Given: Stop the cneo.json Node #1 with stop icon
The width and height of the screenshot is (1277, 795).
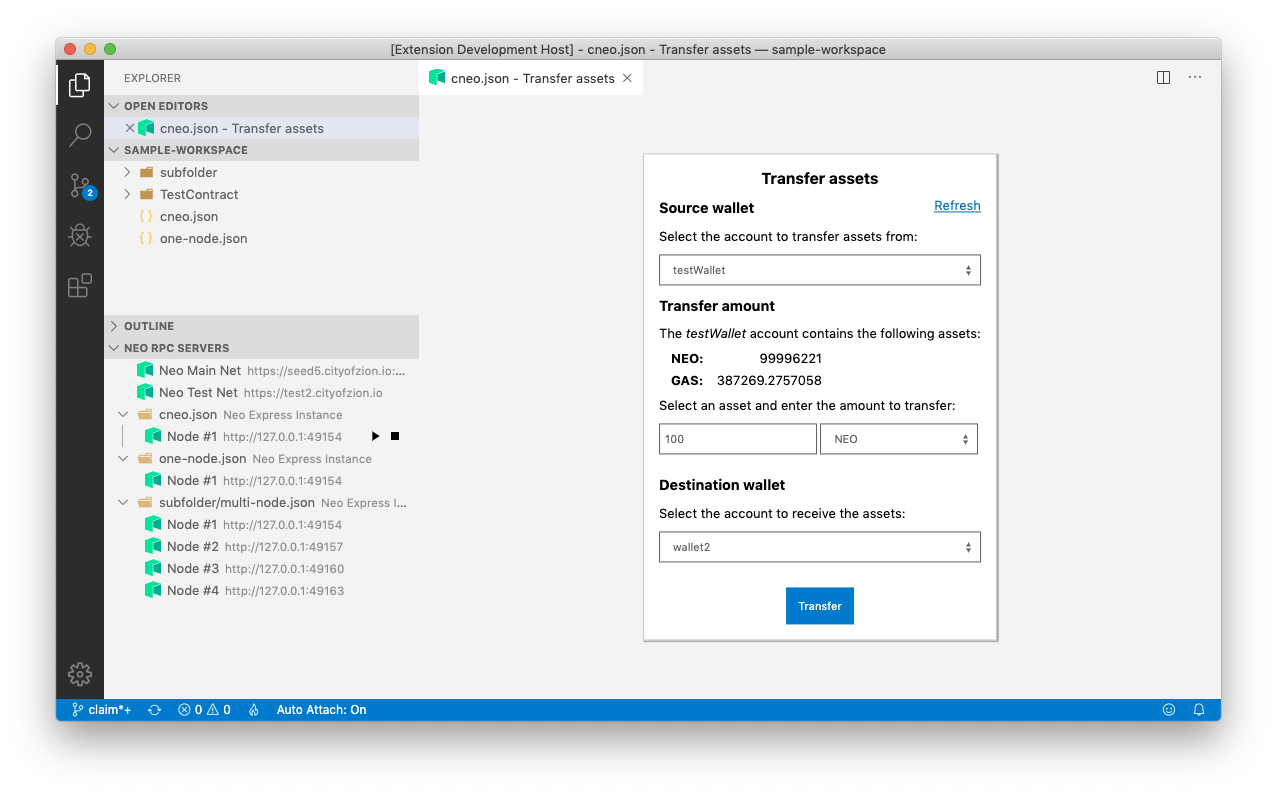Looking at the screenshot, I should click(395, 437).
